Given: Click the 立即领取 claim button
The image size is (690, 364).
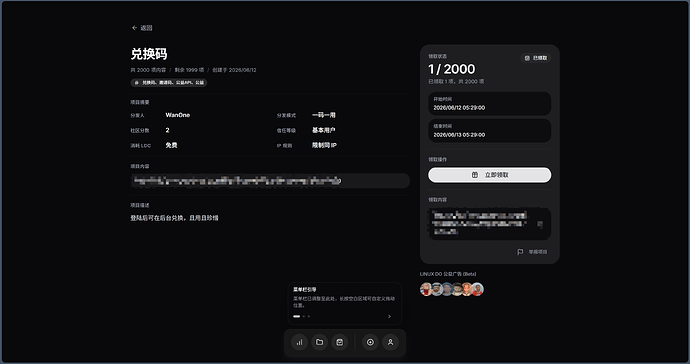Looking at the screenshot, I should (489, 175).
